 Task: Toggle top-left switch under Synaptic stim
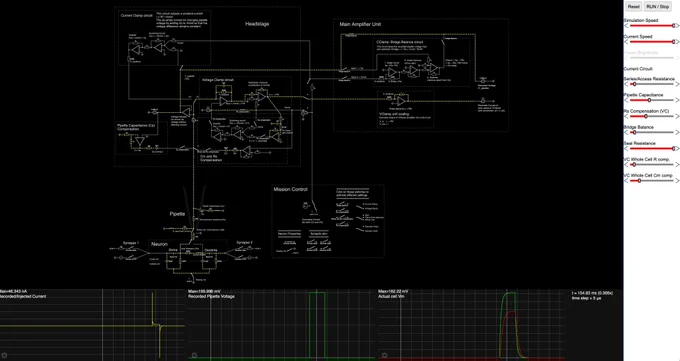pos(312,241)
